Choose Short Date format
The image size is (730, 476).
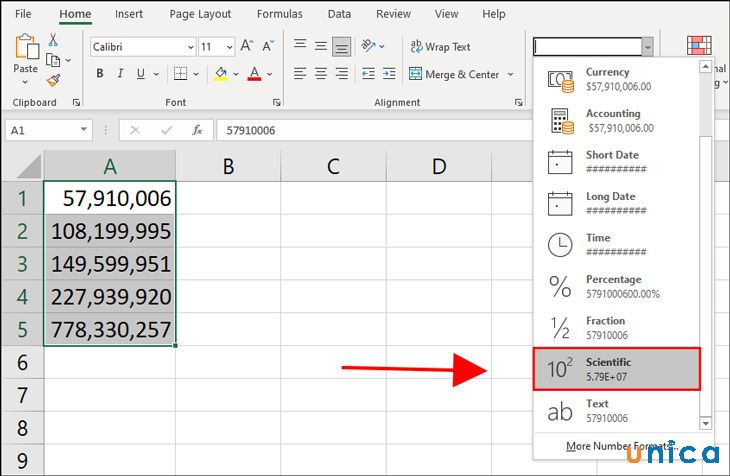click(616, 162)
